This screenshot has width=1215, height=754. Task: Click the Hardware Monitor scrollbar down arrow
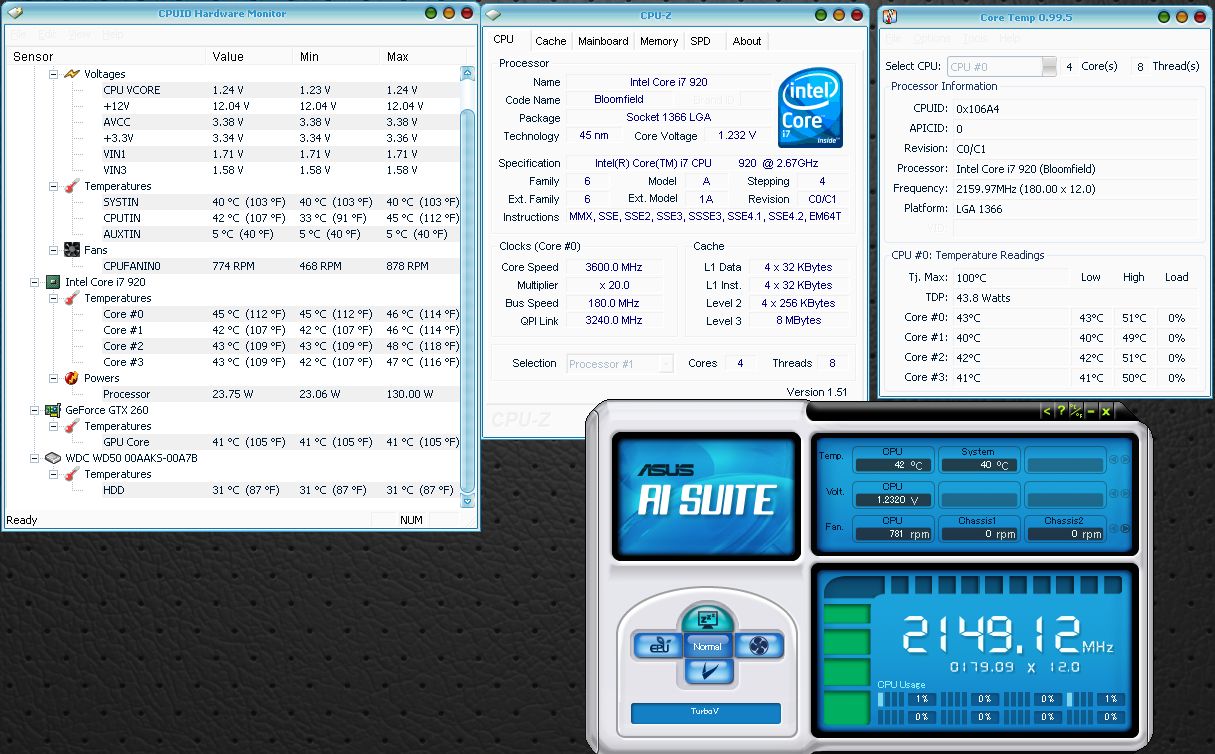(467, 501)
